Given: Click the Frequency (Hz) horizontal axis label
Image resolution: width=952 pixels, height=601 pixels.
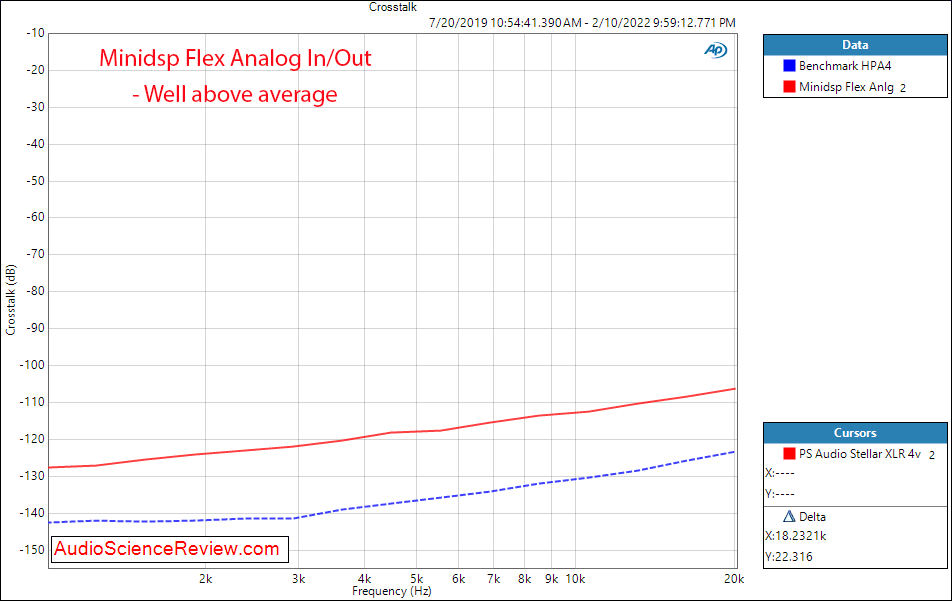Looking at the screenshot, I should (x=392, y=591).
